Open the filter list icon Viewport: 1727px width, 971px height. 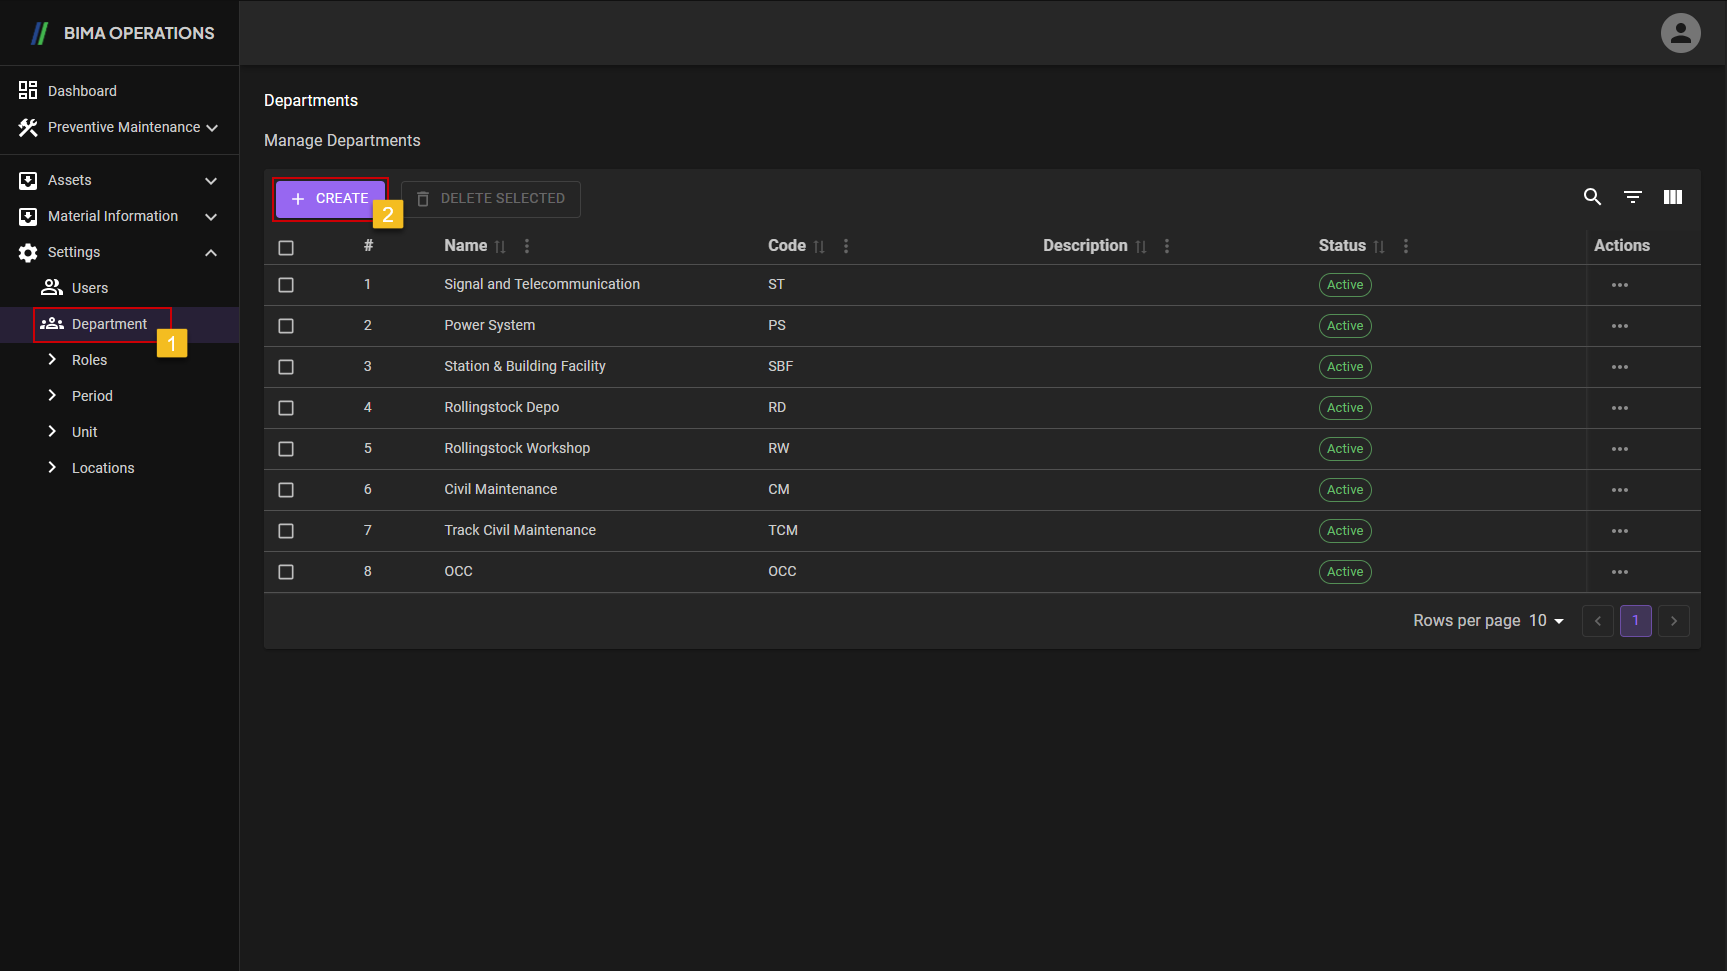1632,197
